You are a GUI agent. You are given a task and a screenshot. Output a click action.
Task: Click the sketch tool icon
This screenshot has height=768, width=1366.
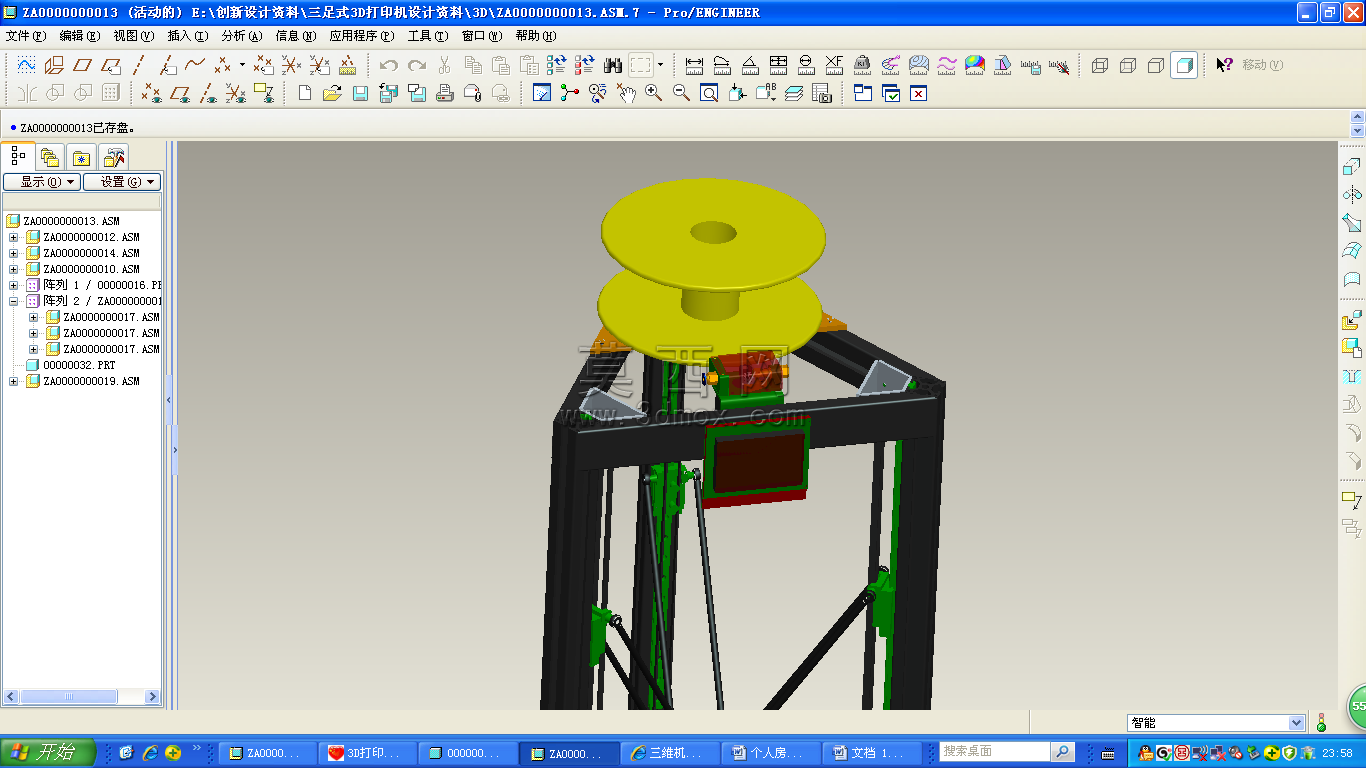coord(27,65)
